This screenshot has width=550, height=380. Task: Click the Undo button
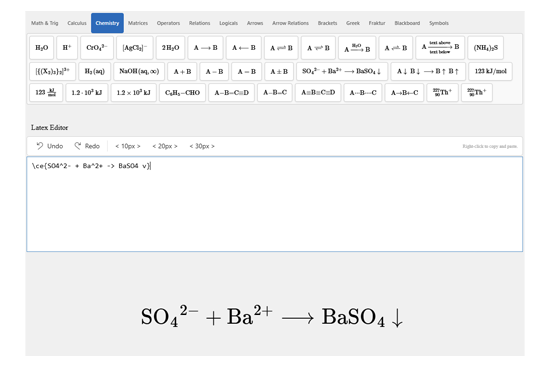pos(50,146)
